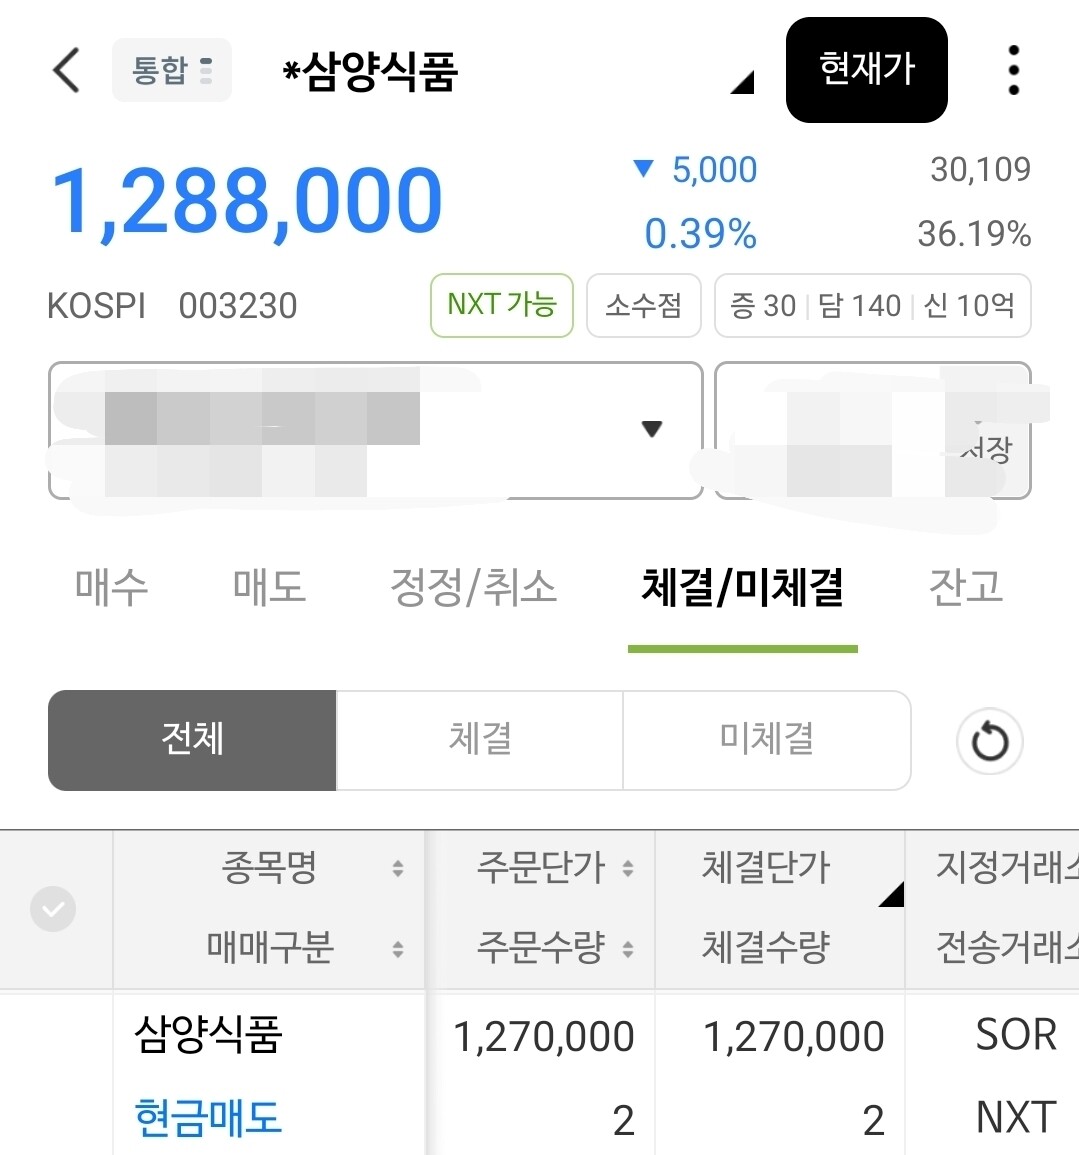Refresh the order list with the reload icon
The width and height of the screenshot is (1079, 1155).
(989, 741)
